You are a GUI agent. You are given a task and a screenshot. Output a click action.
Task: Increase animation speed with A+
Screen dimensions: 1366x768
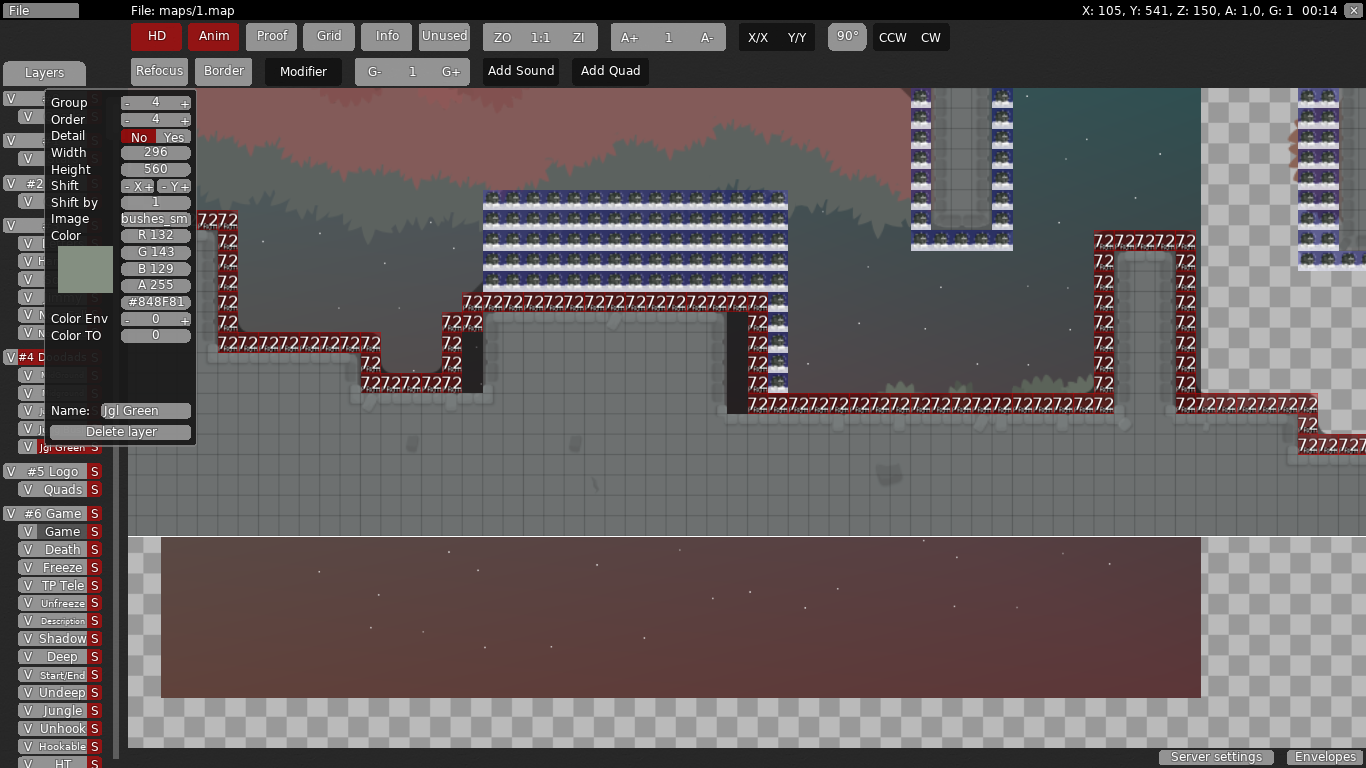pos(629,38)
